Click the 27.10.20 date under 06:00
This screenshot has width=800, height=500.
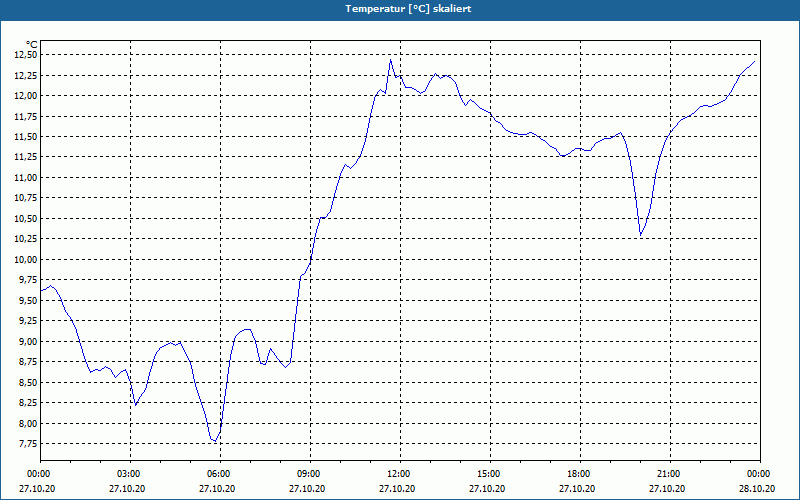[x=217, y=488]
